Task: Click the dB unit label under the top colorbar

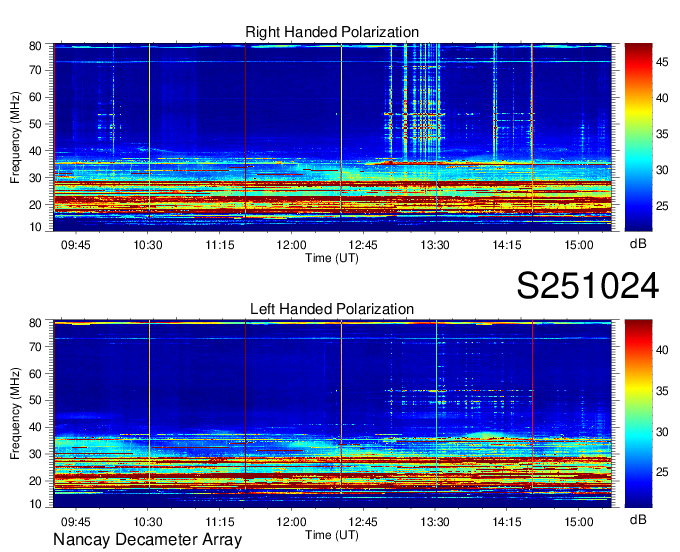Action: pyautogui.click(x=638, y=244)
